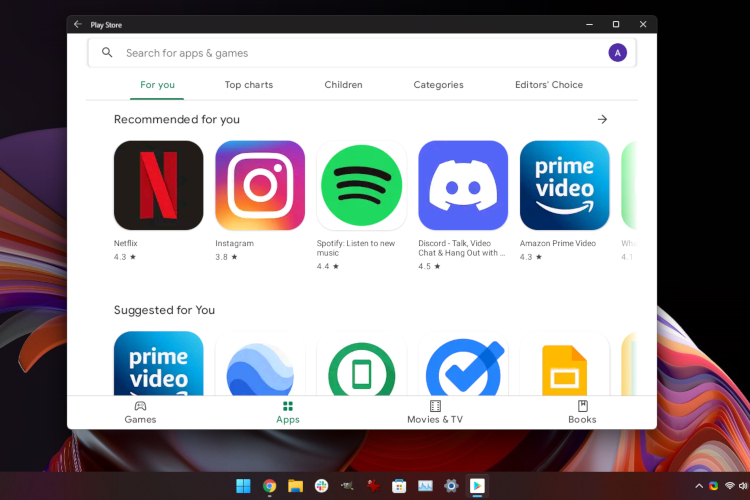Open Amazon Prime Video icon in Recommended row
750x500 pixels.
pyautogui.click(x=564, y=185)
